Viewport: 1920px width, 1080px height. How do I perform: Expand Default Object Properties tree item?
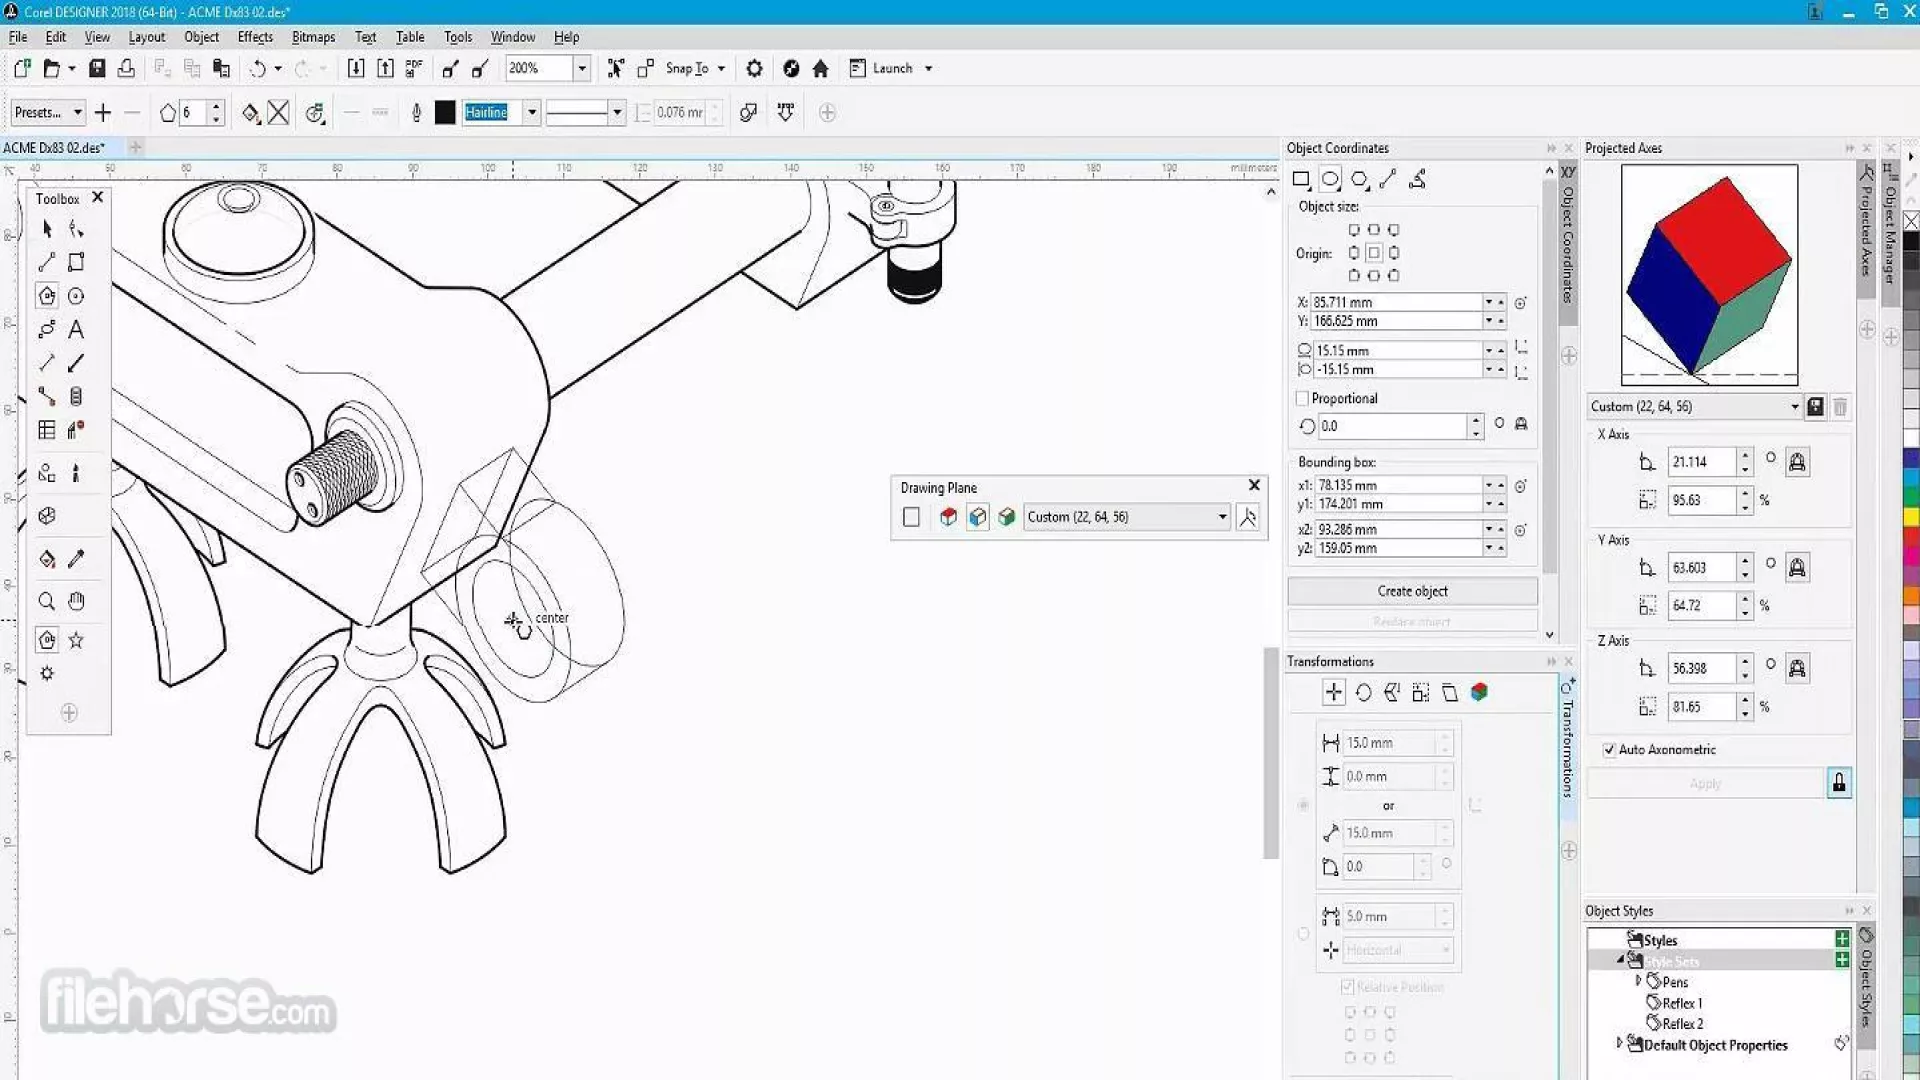coord(1619,1043)
